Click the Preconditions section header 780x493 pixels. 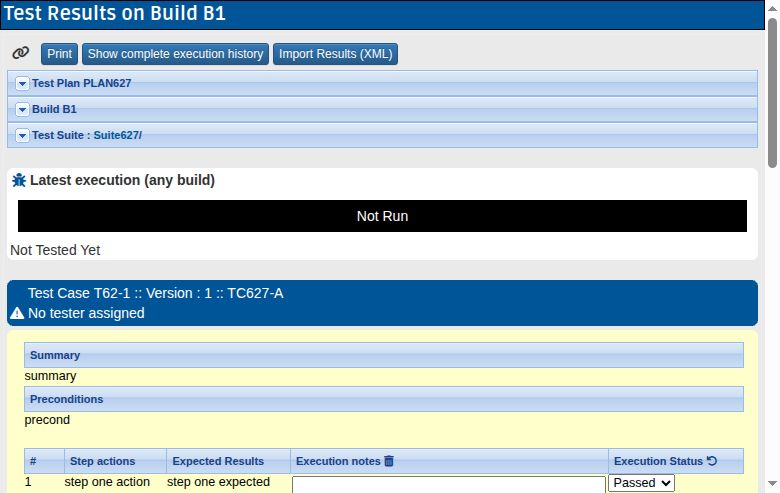384,399
